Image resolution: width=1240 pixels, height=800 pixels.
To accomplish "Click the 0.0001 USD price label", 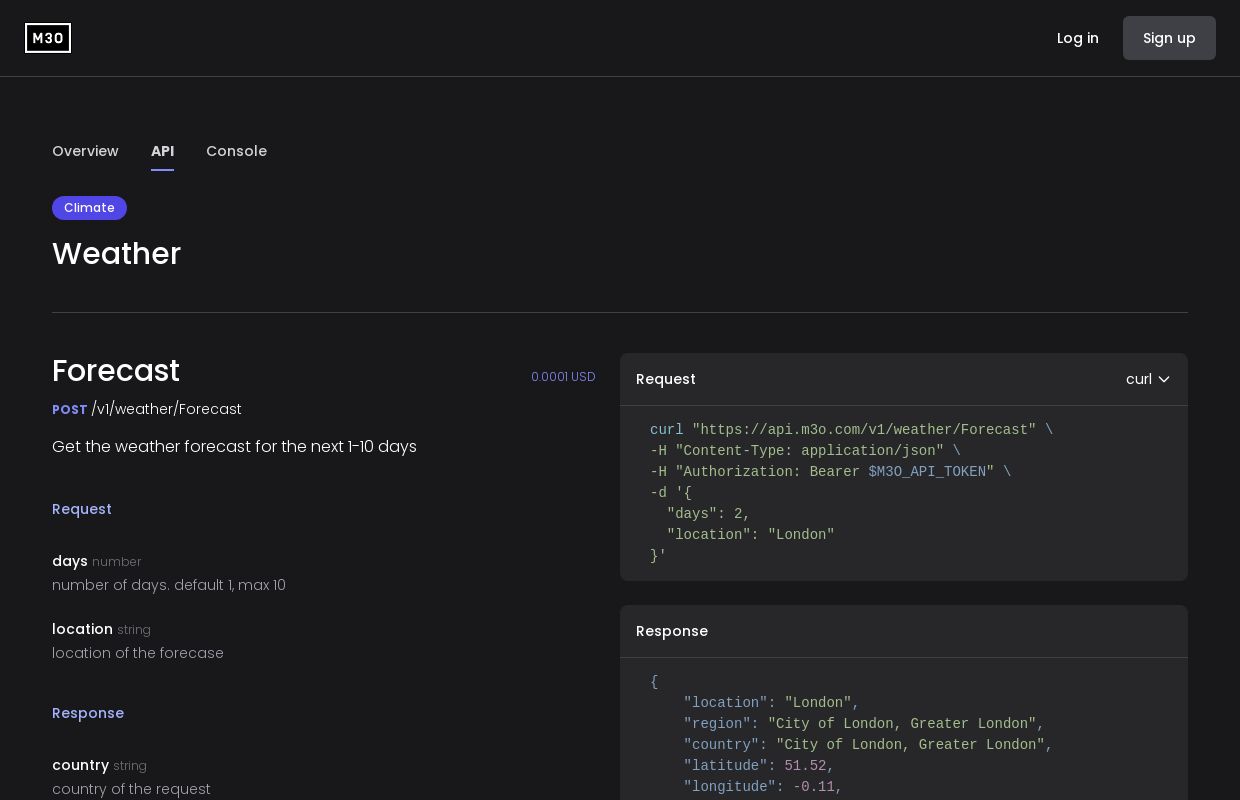I will coord(563,377).
